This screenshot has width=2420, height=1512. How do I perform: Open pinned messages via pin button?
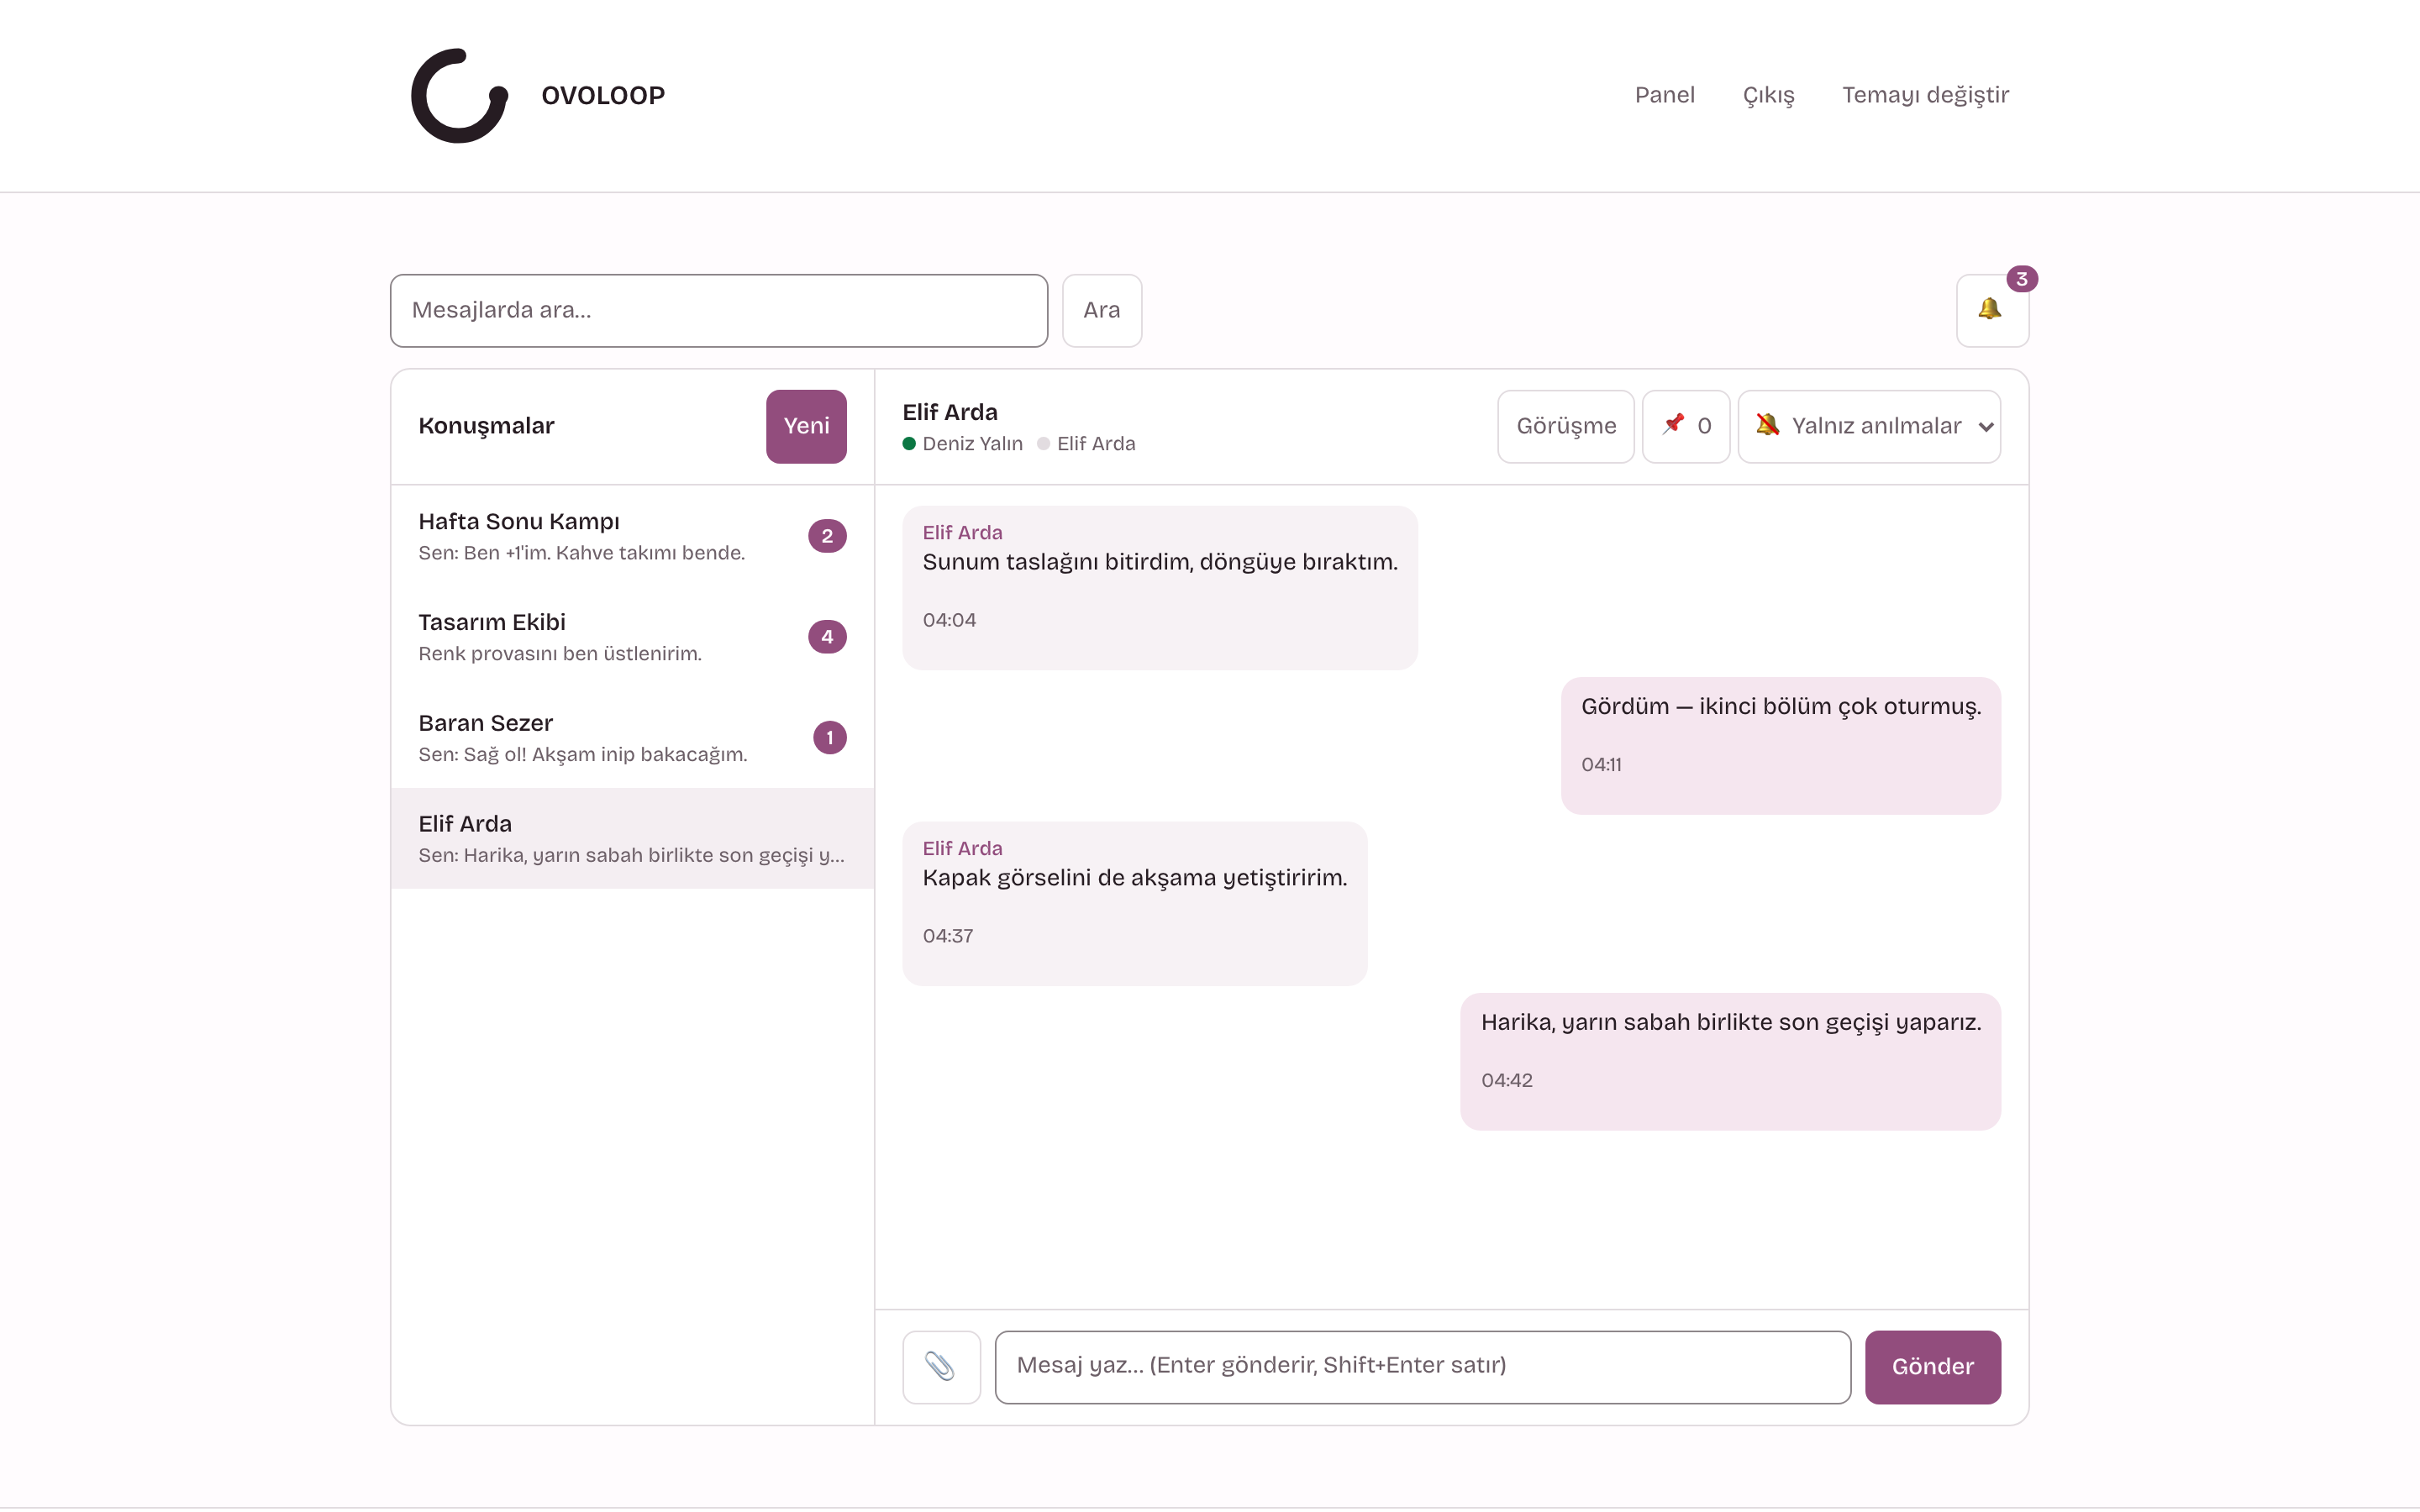tap(1685, 426)
